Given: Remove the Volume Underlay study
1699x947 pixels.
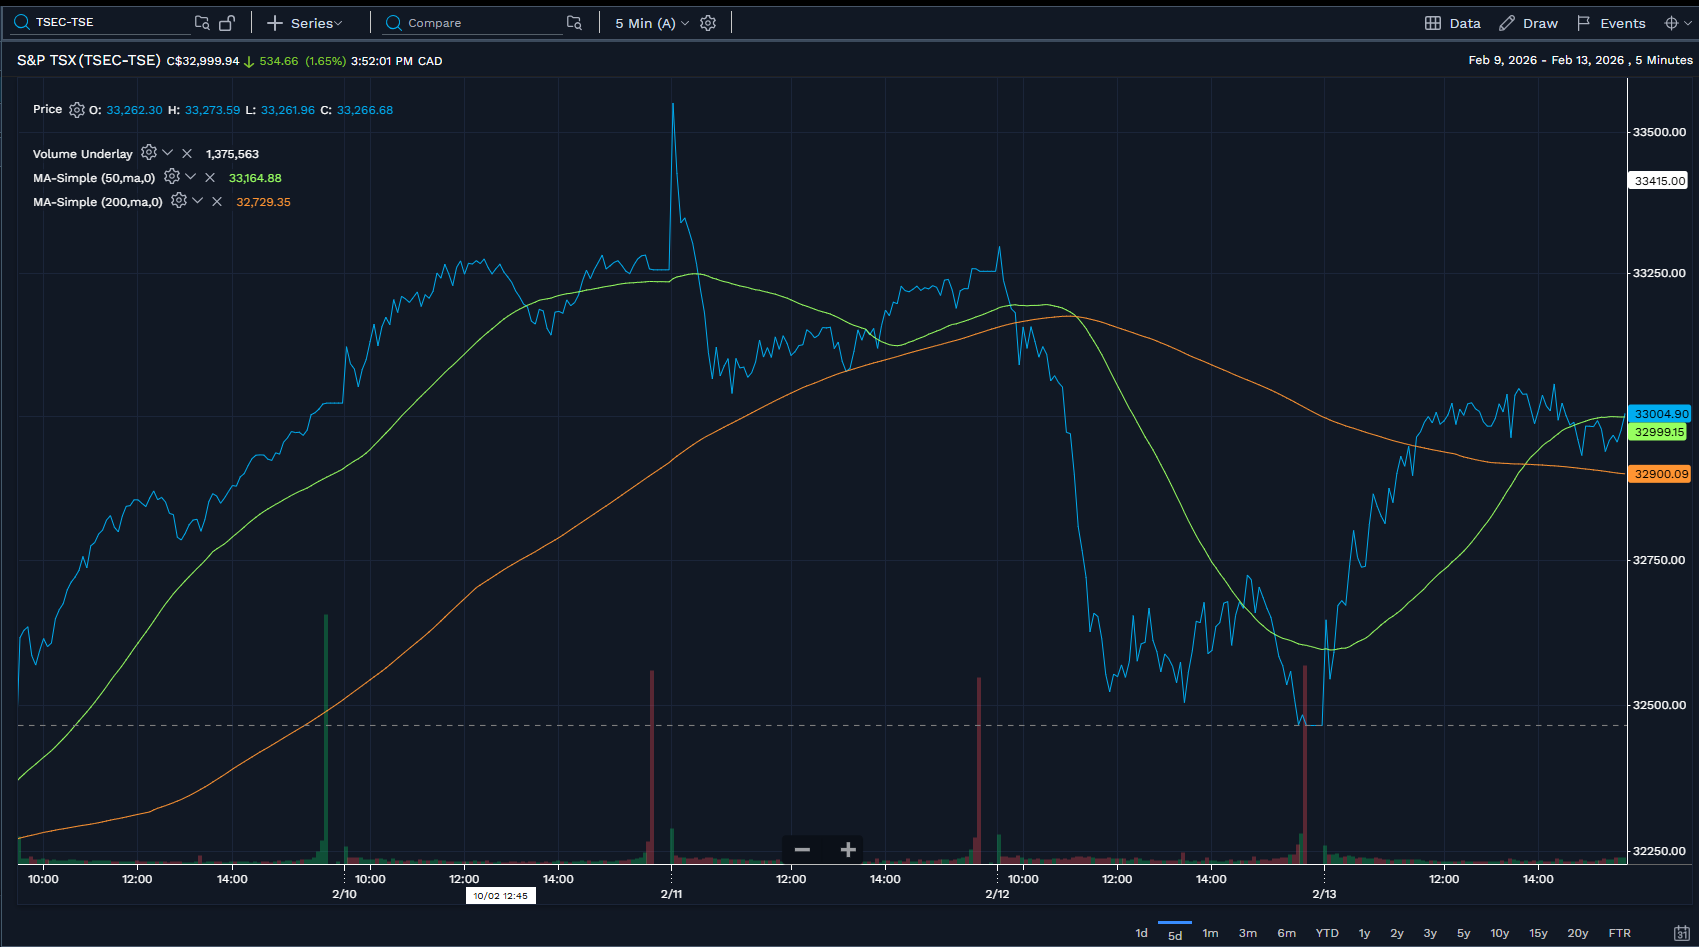Looking at the screenshot, I should pos(186,153).
